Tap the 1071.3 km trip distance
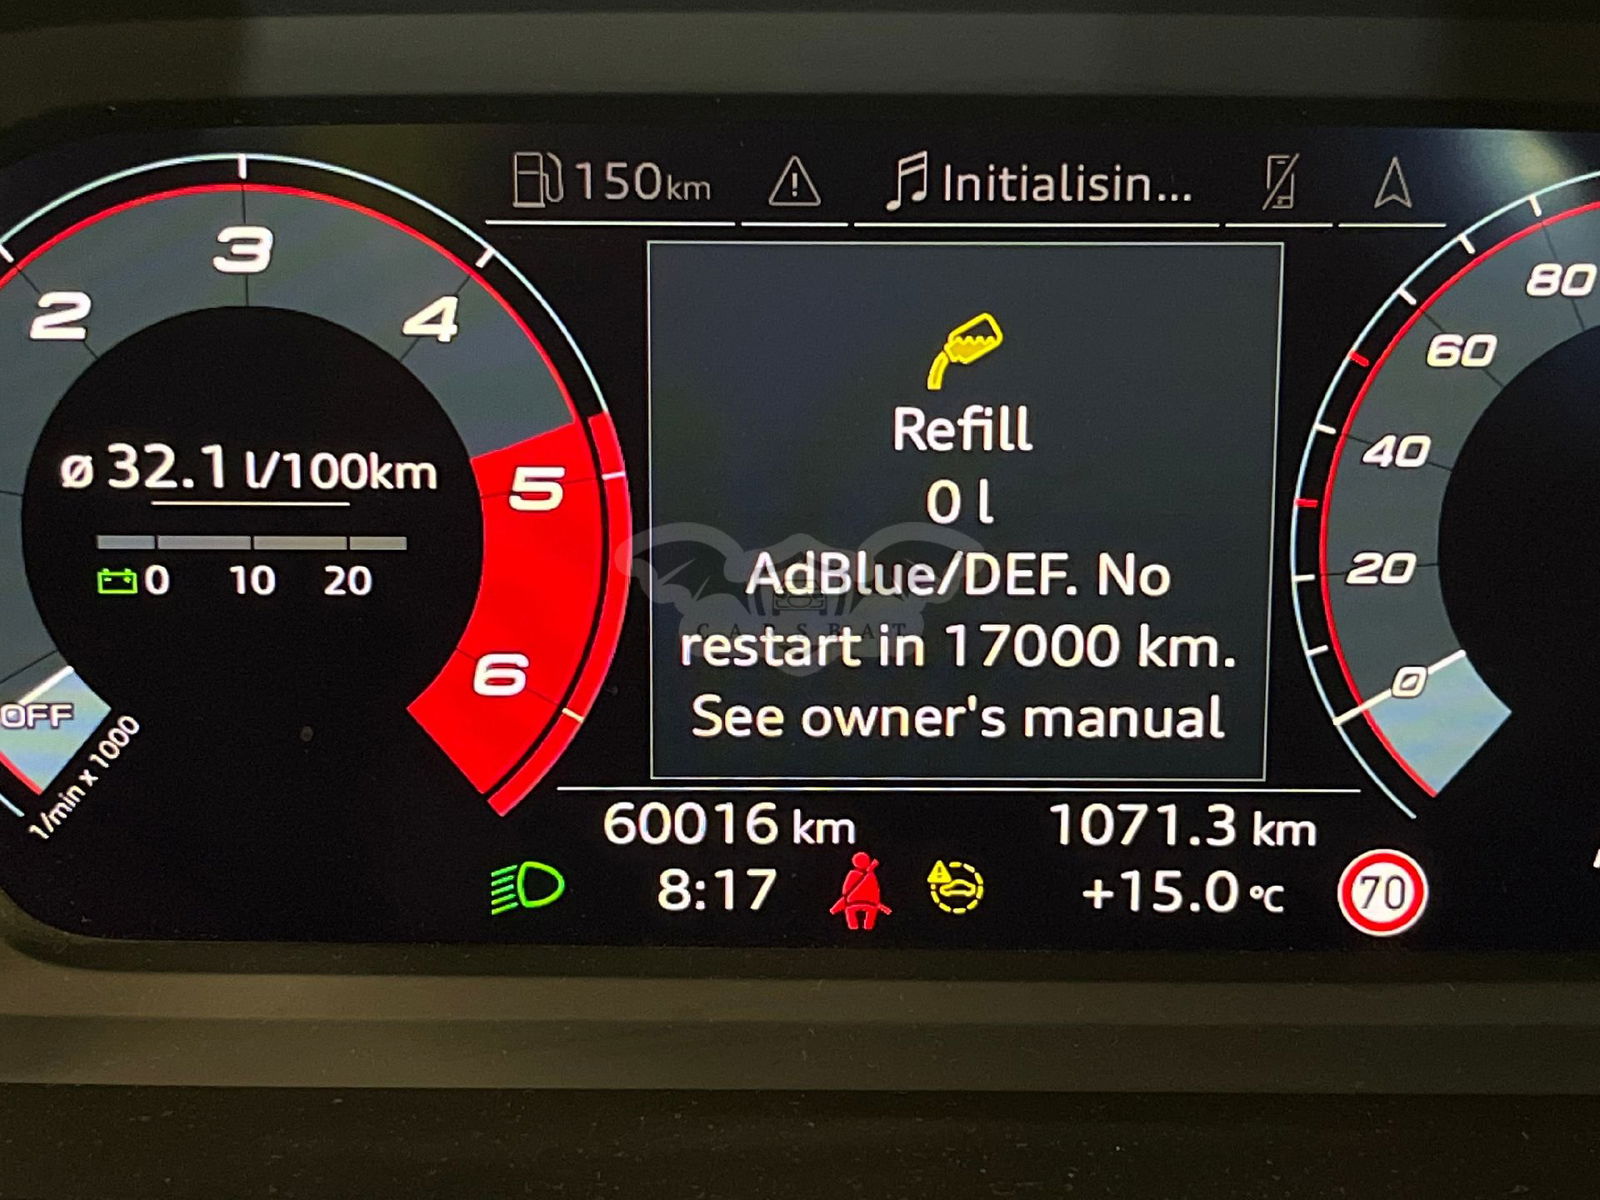 click(x=1182, y=827)
